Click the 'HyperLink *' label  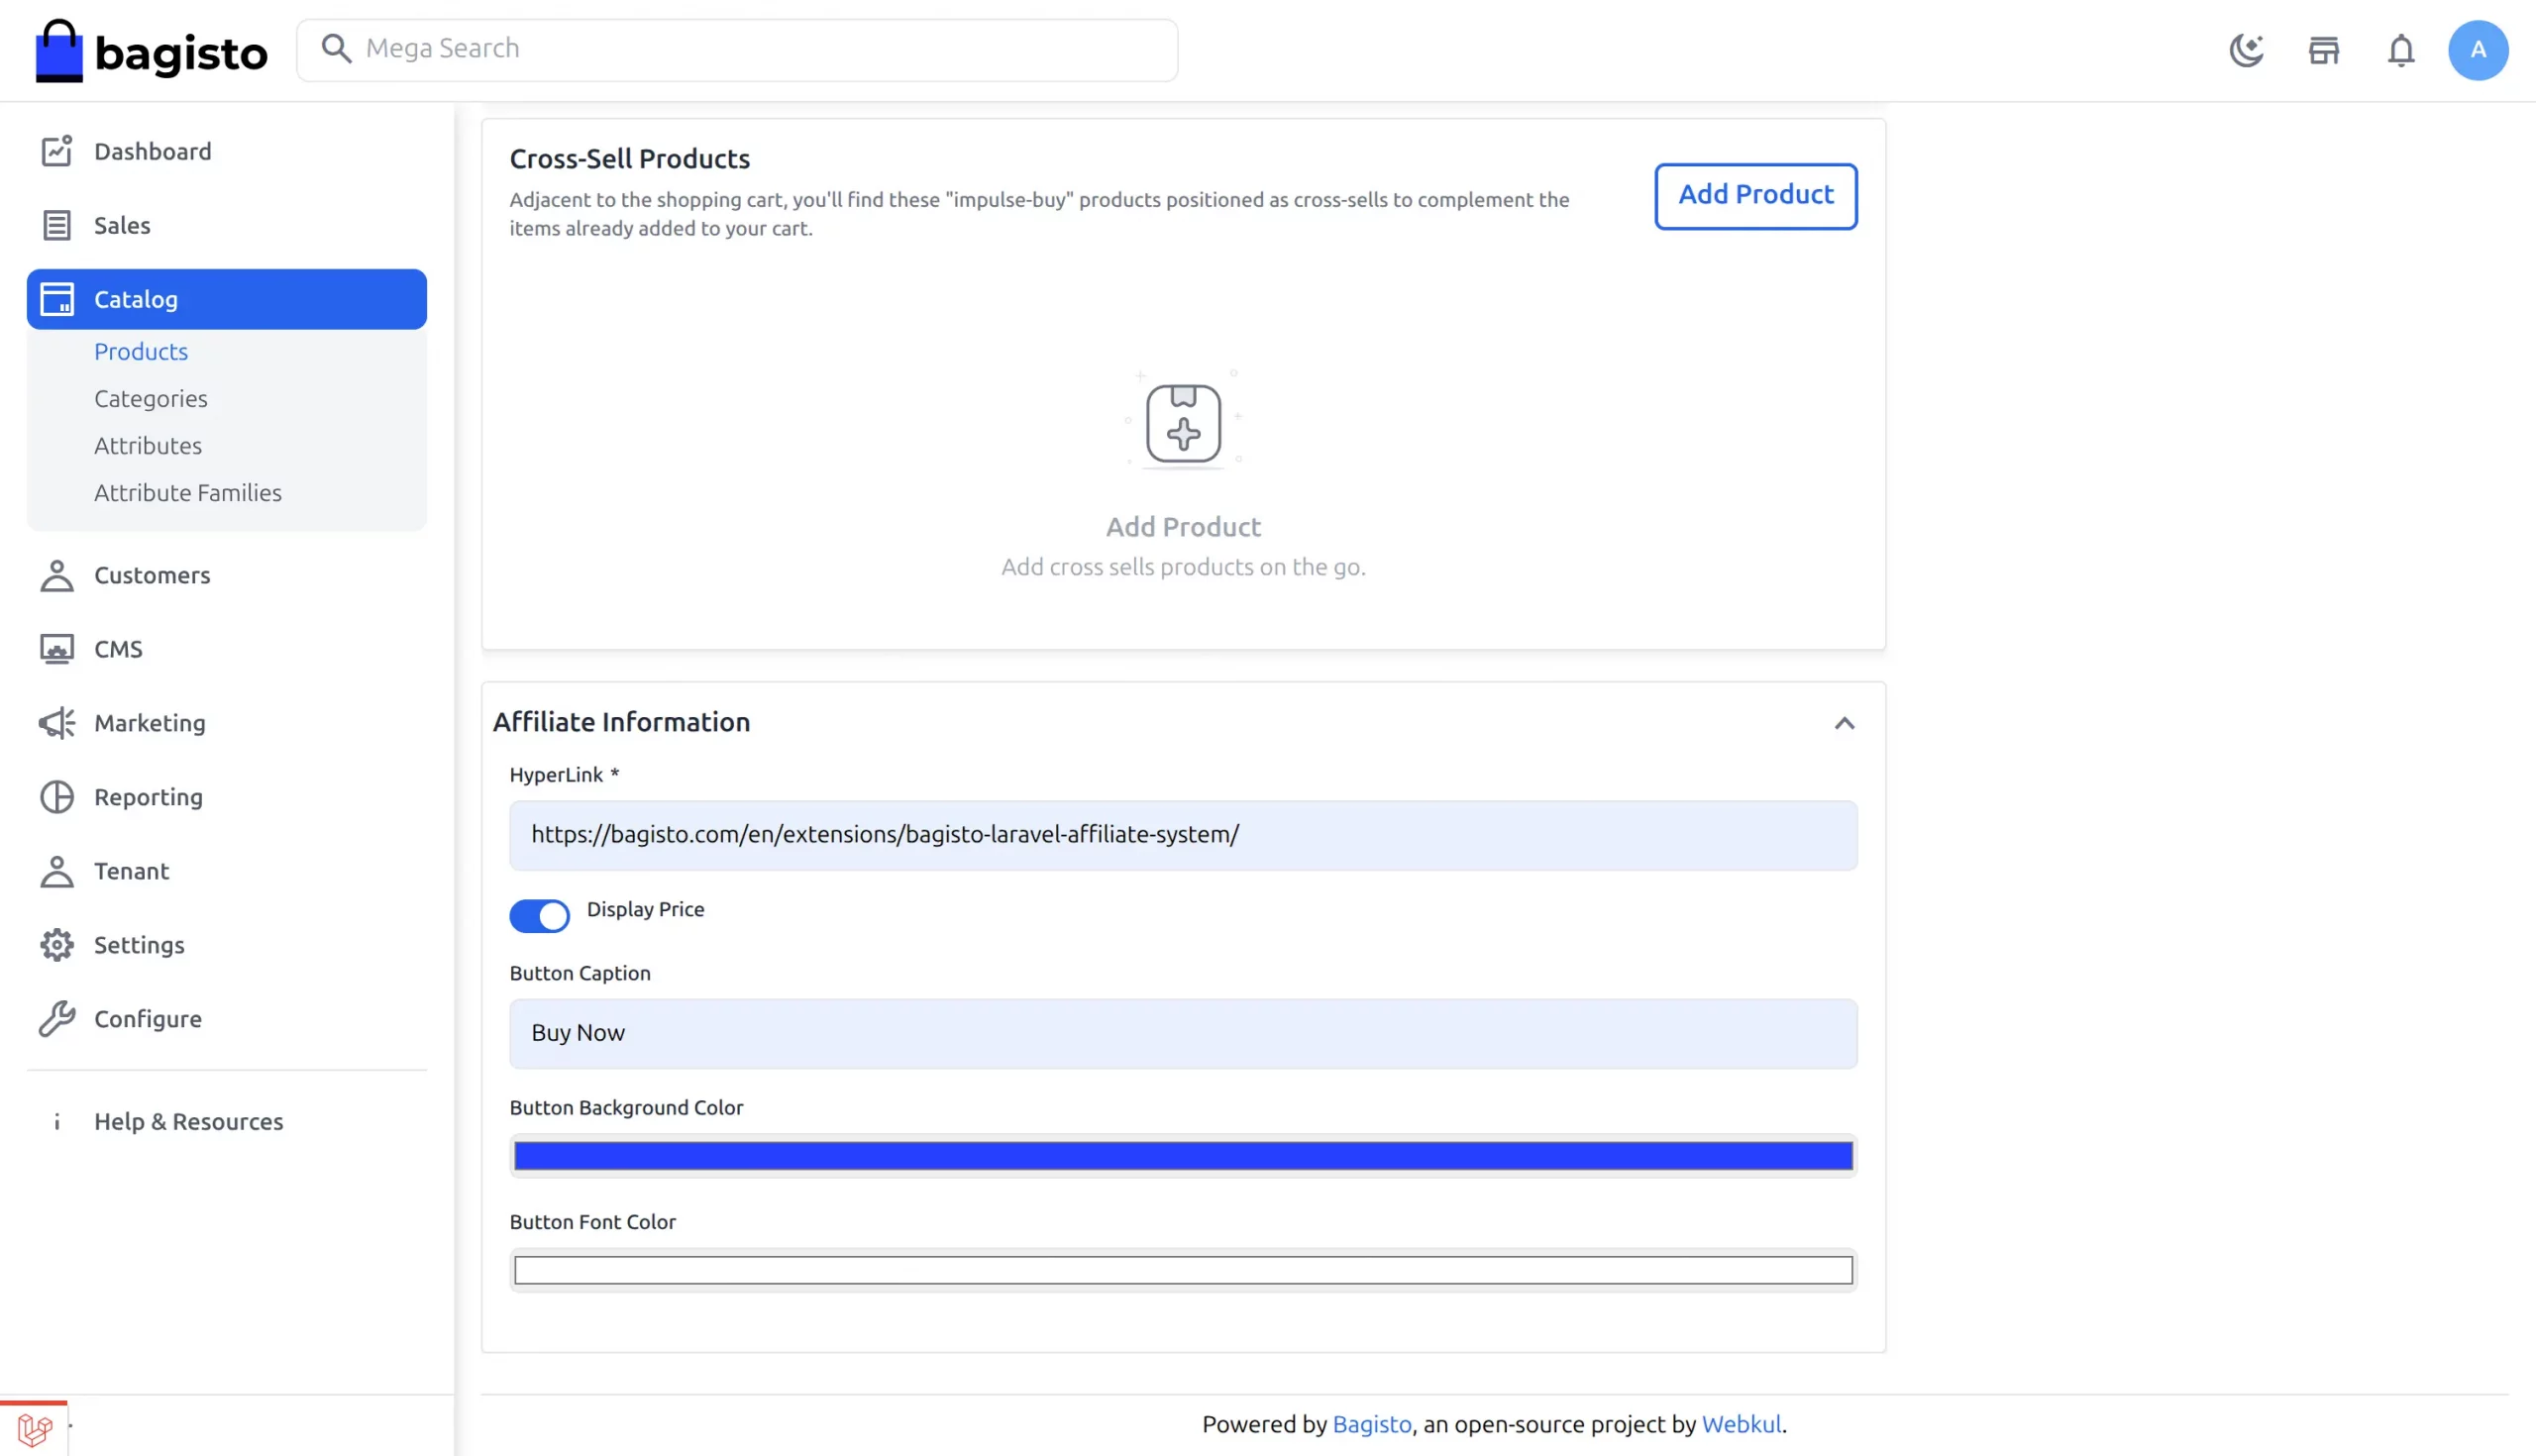(564, 775)
